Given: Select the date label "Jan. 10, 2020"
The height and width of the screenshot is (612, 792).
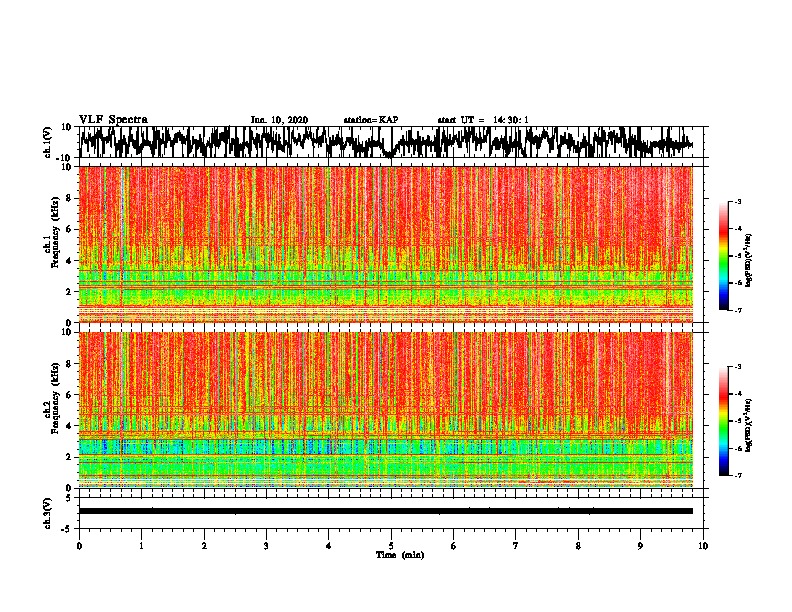Looking at the screenshot, I should point(279,120).
